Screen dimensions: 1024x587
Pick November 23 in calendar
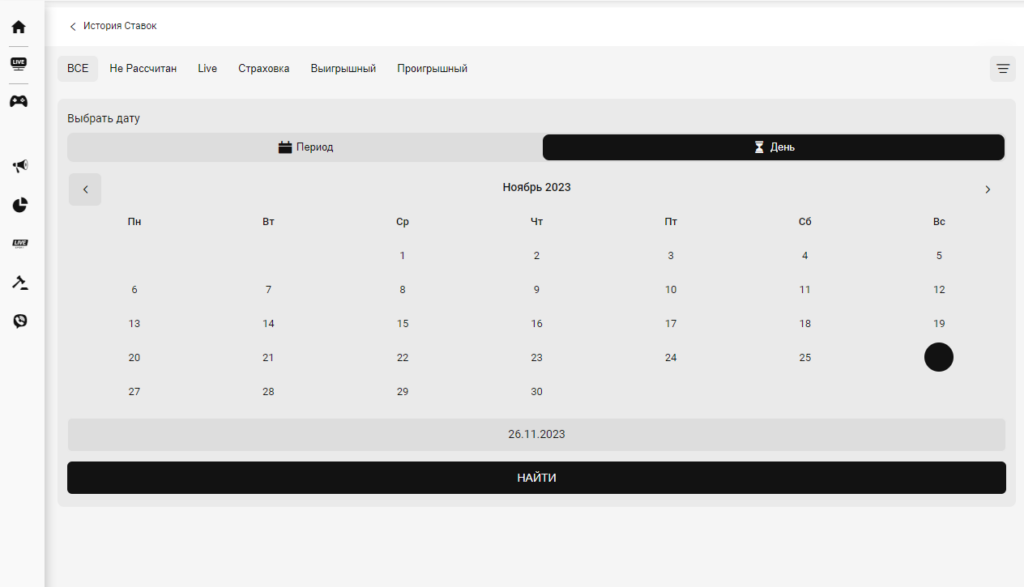click(536, 357)
